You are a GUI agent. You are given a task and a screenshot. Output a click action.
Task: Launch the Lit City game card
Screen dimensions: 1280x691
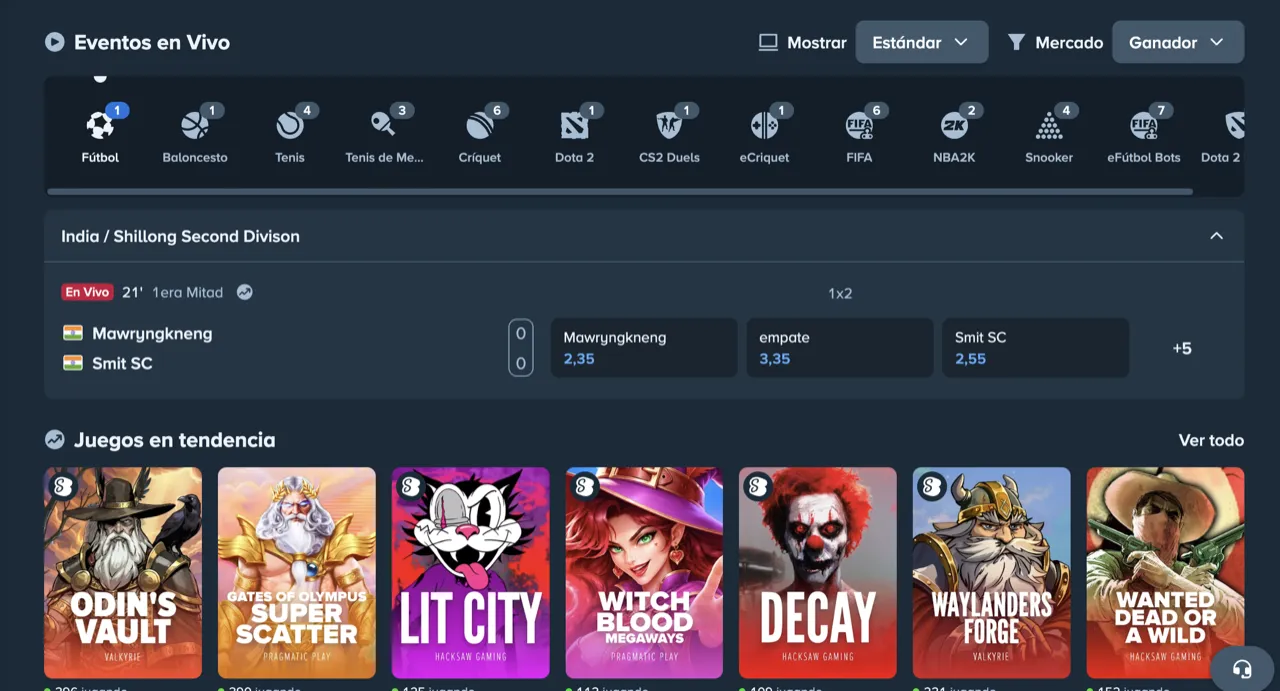pyautogui.click(x=471, y=573)
